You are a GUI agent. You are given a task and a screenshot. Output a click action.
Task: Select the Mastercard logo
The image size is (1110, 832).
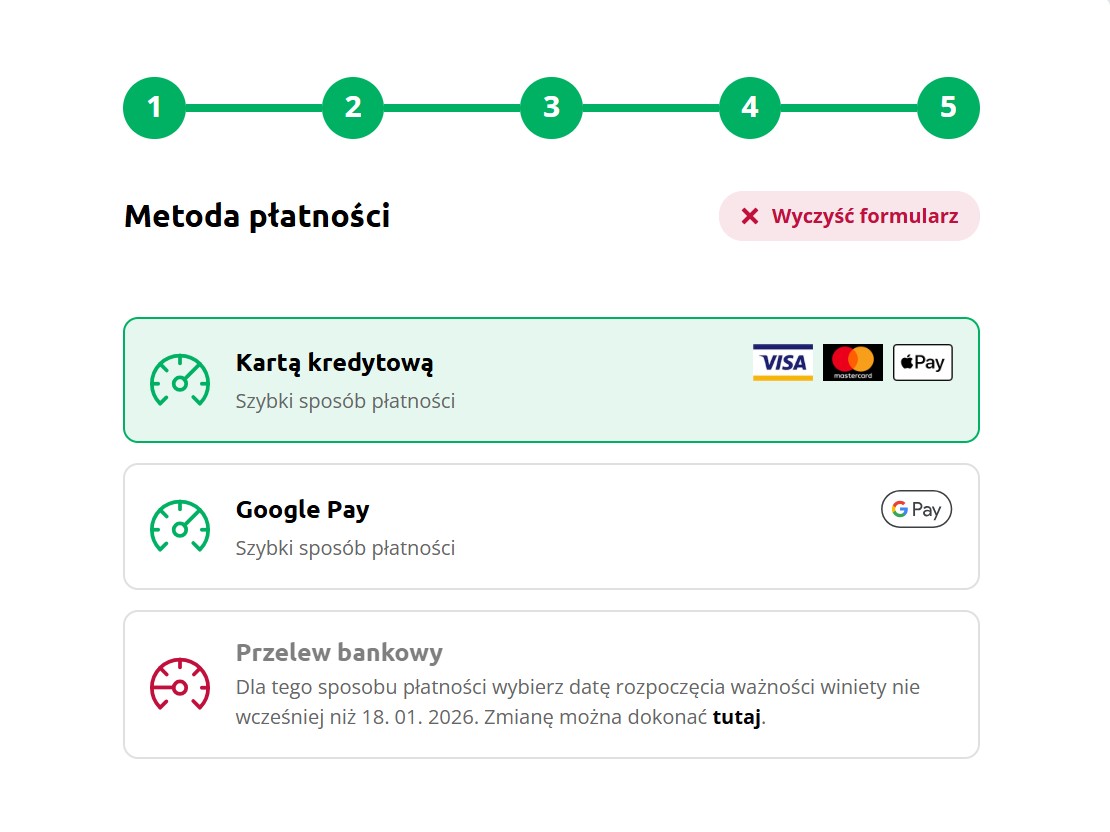pyautogui.click(x=852, y=362)
